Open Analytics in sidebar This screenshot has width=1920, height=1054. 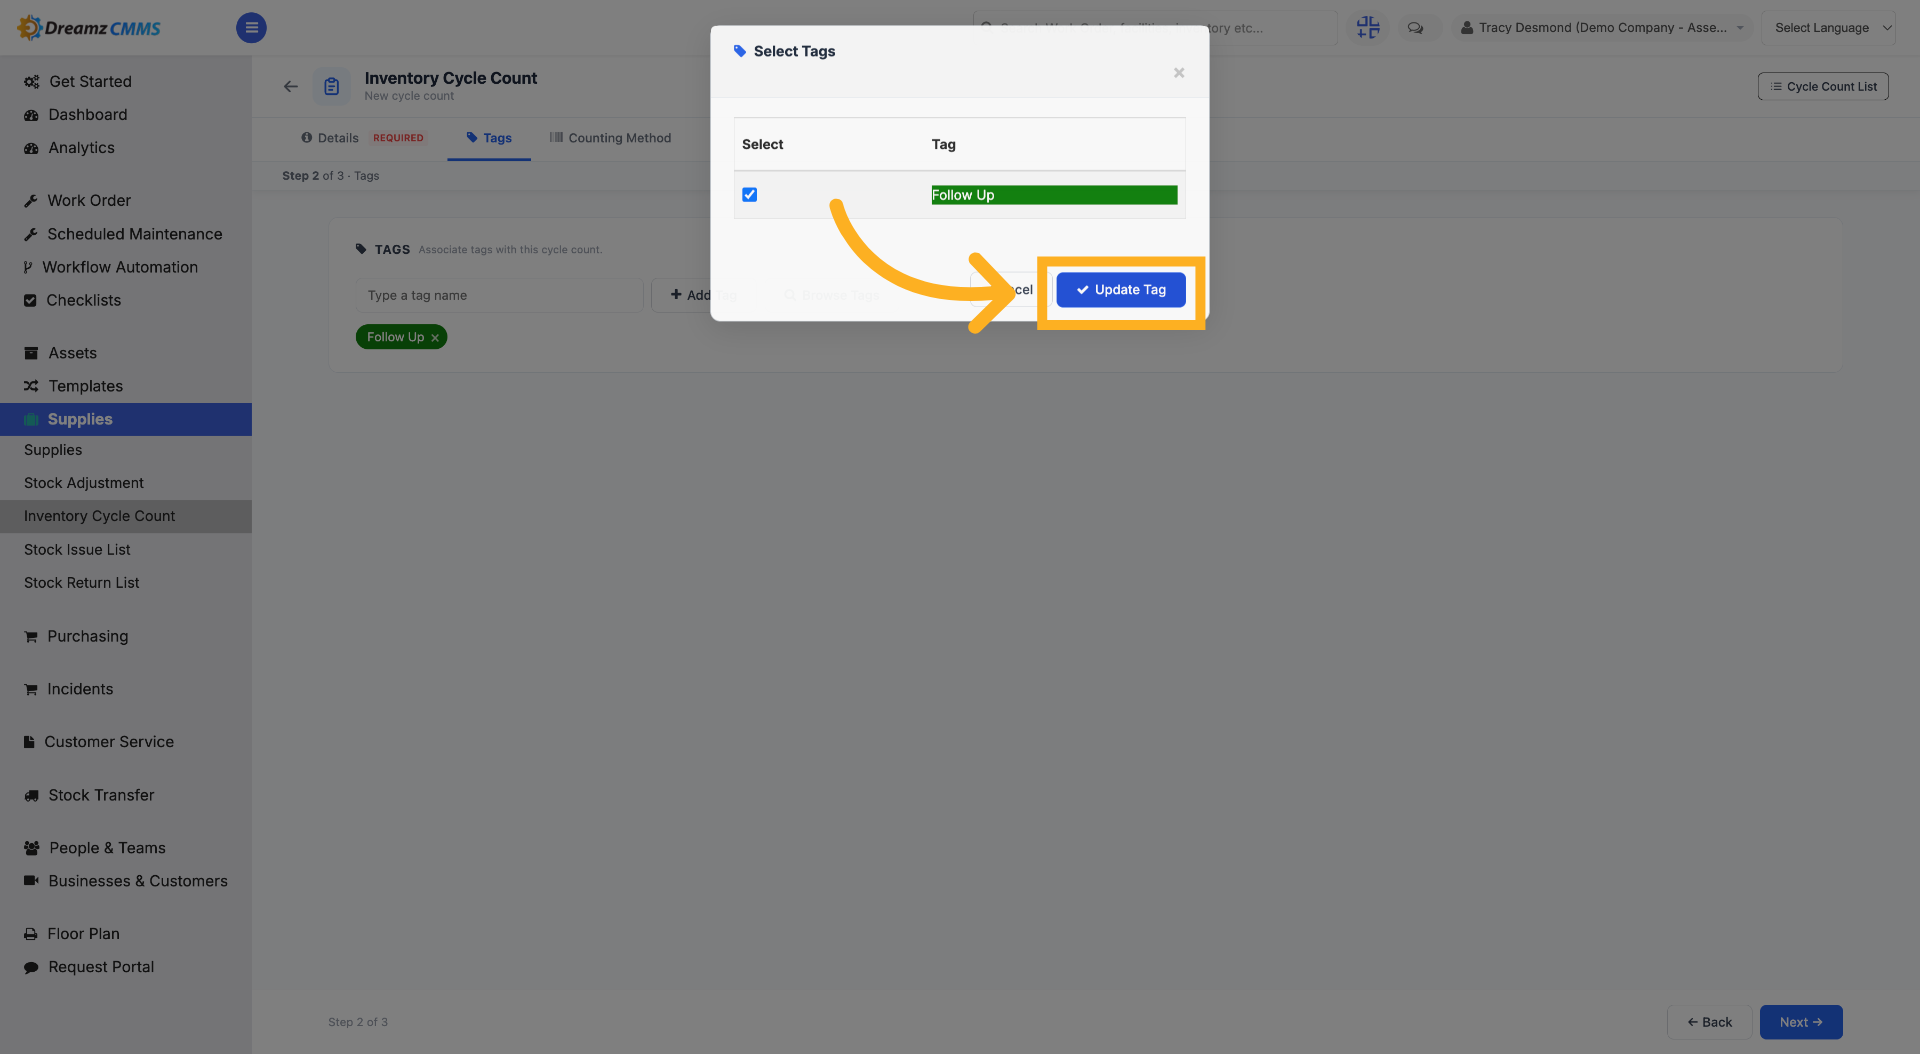point(81,148)
